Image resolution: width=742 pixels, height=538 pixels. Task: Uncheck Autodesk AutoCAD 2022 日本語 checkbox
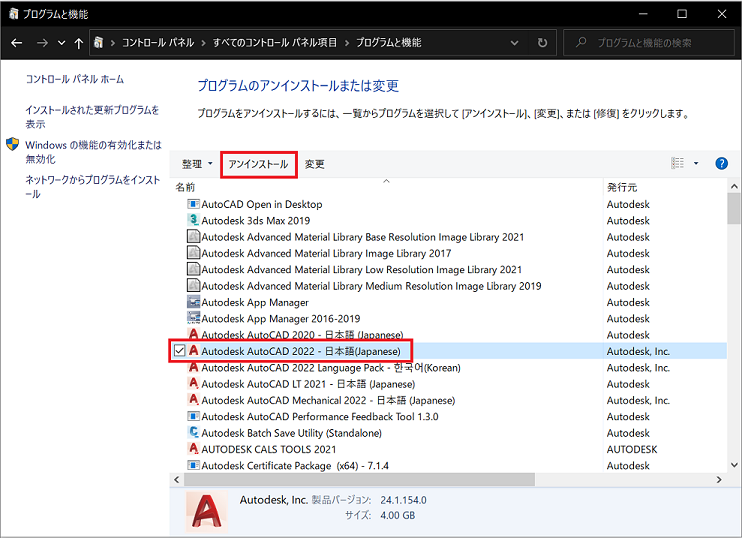[179, 351]
